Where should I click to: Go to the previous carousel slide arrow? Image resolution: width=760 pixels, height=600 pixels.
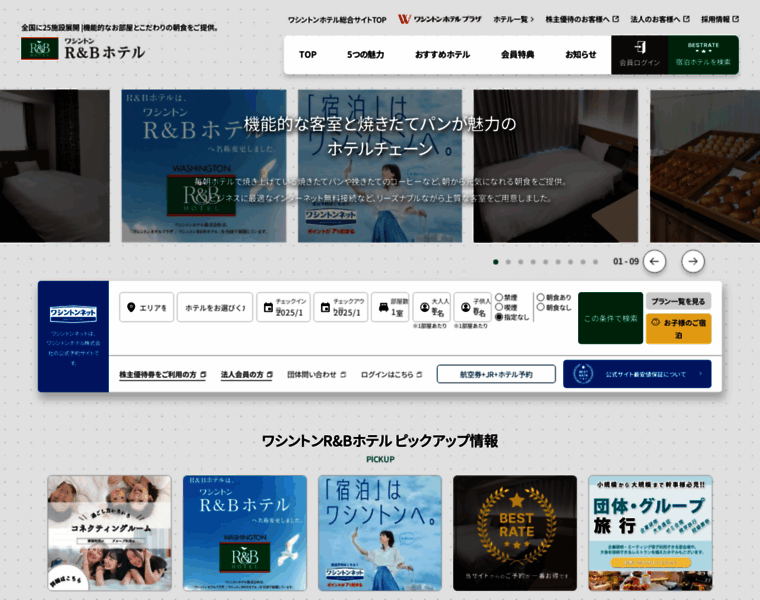point(654,261)
